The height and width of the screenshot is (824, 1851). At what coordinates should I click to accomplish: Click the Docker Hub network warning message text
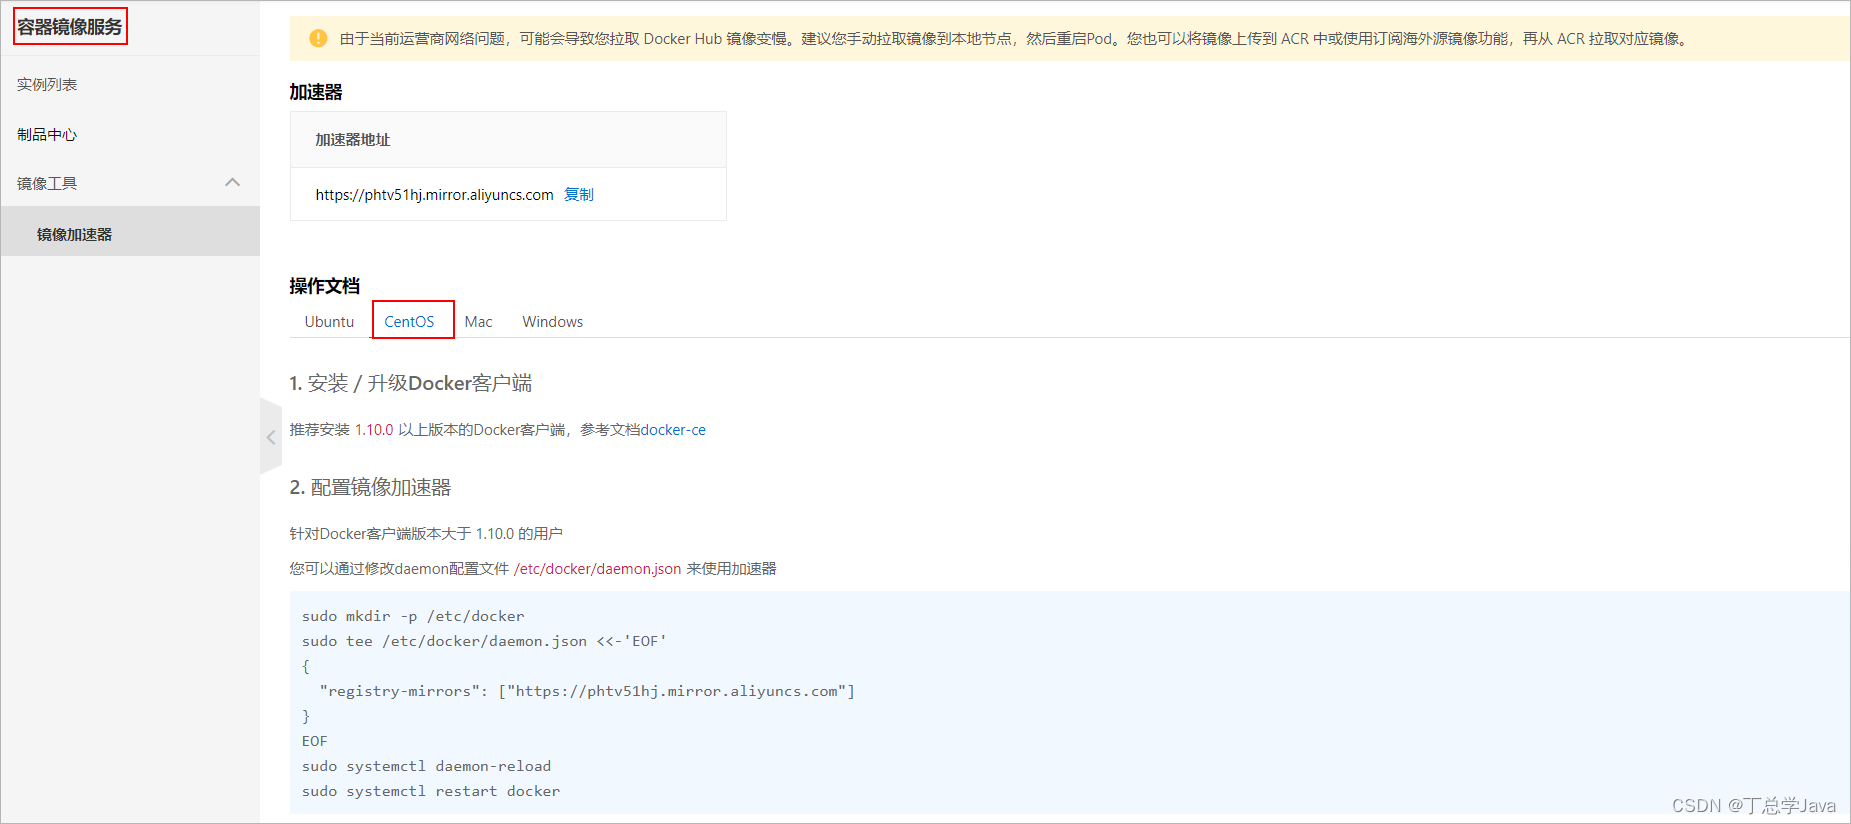(1016, 38)
